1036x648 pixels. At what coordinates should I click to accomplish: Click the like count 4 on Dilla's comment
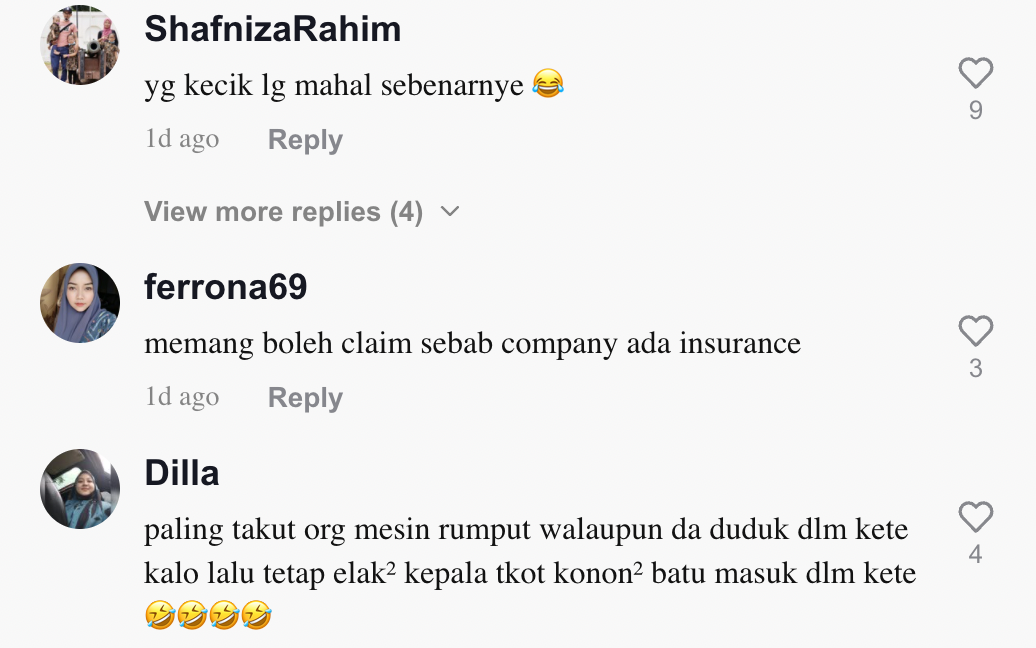click(976, 554)
